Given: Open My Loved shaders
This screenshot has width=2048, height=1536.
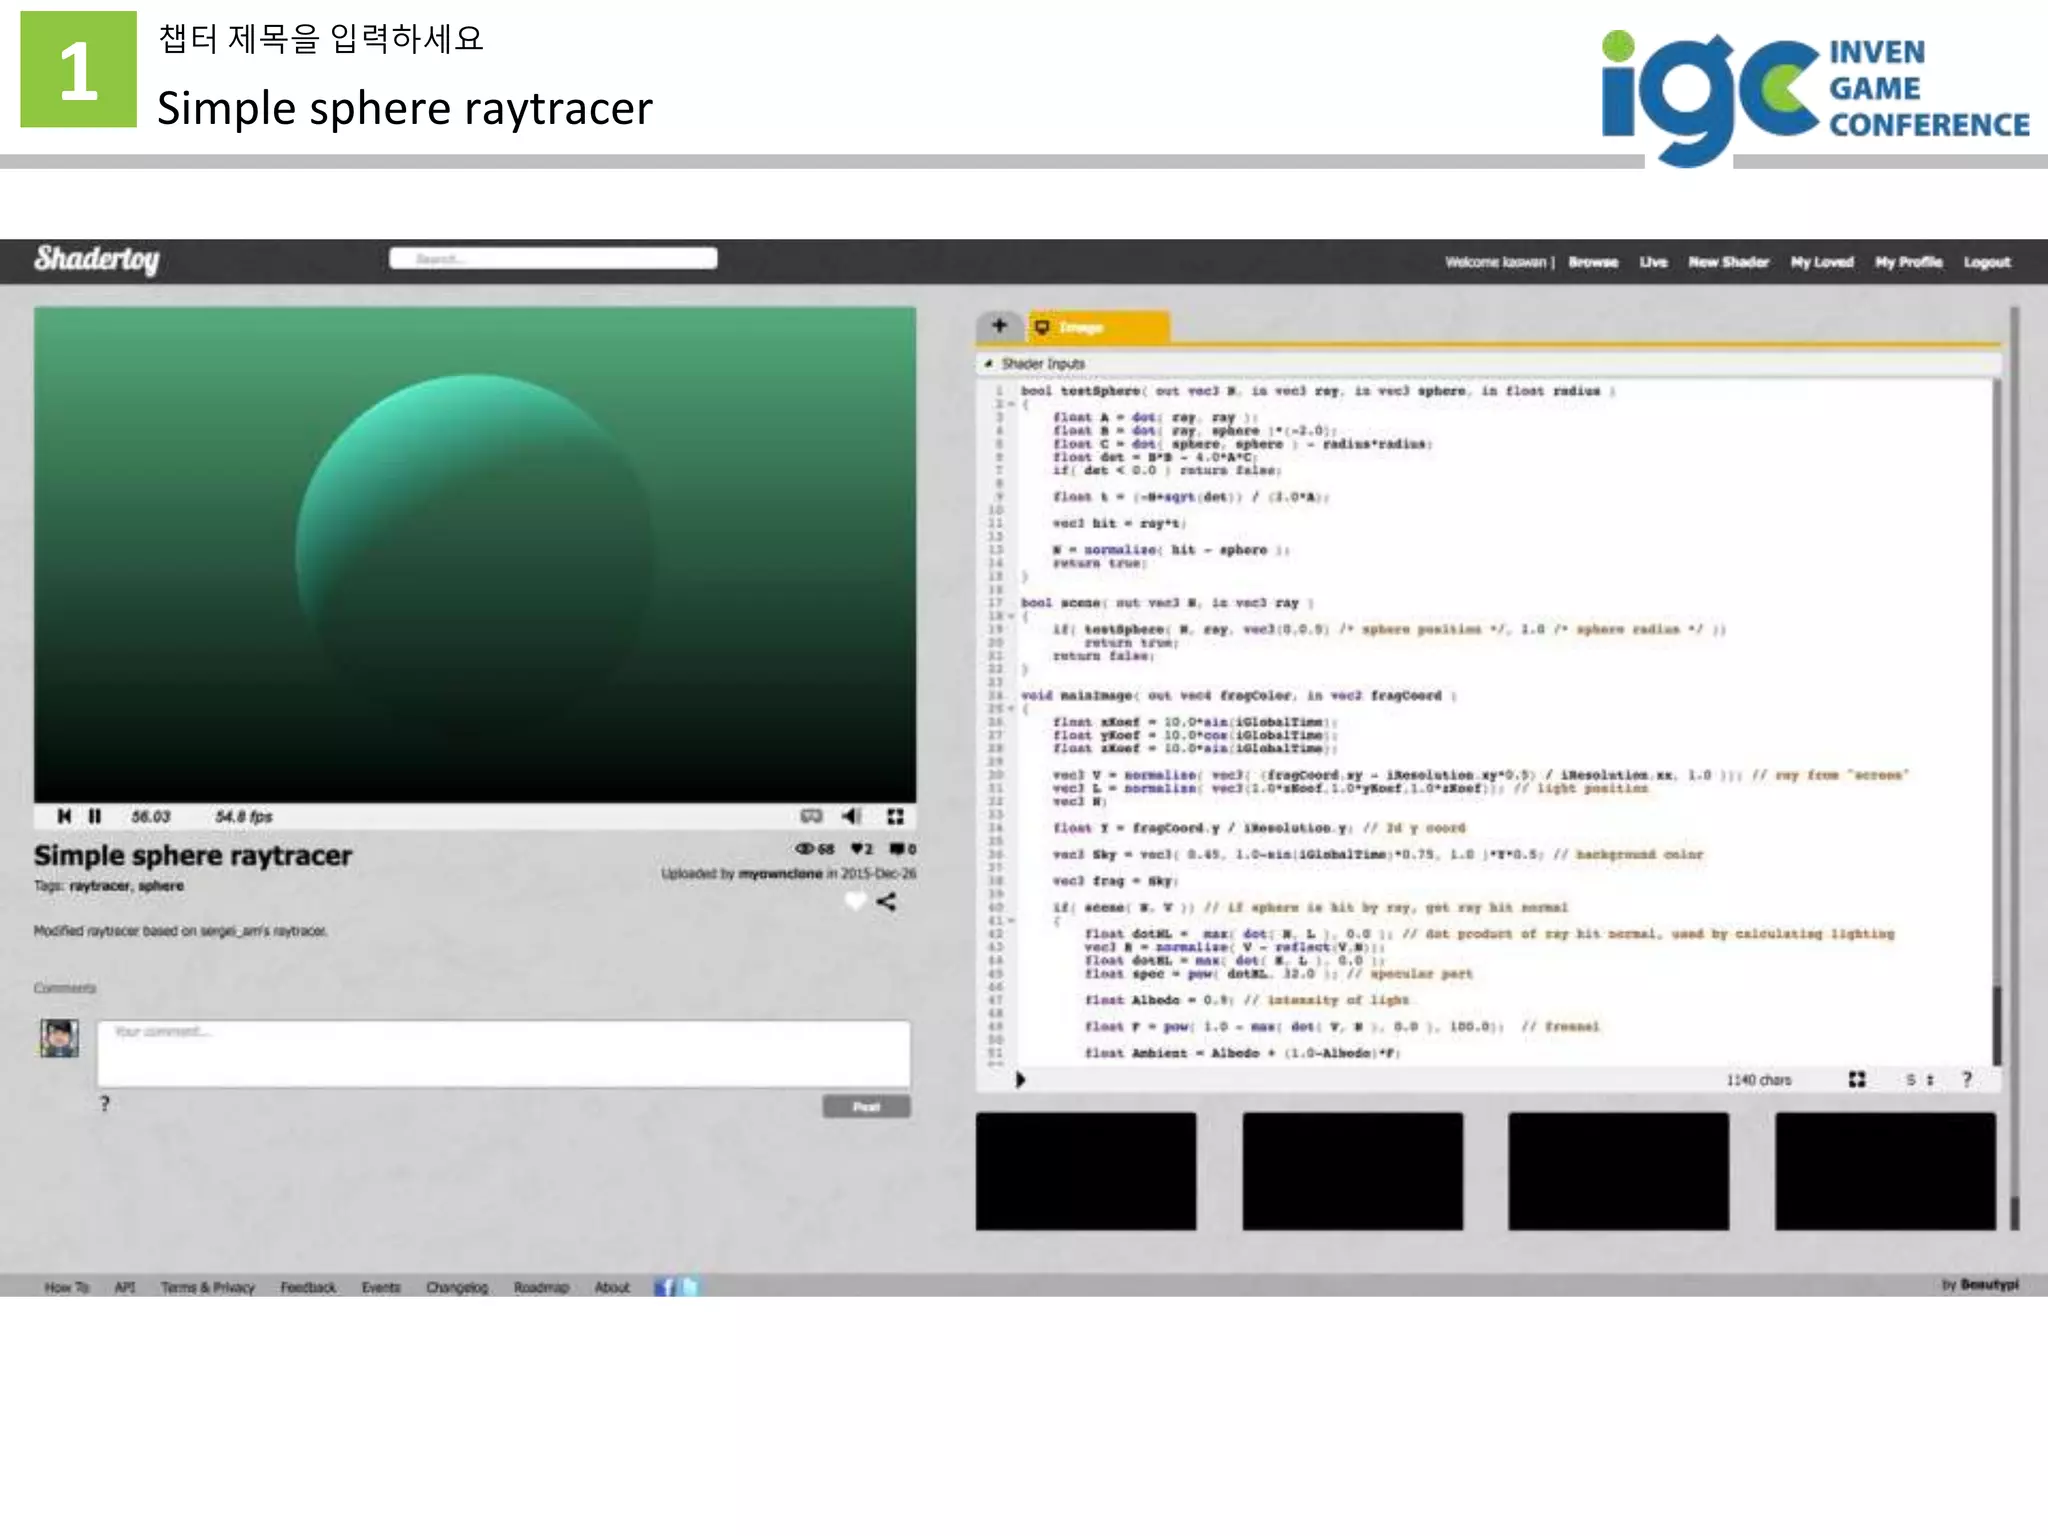Looking at the screenshot, I should [1822, 262].
